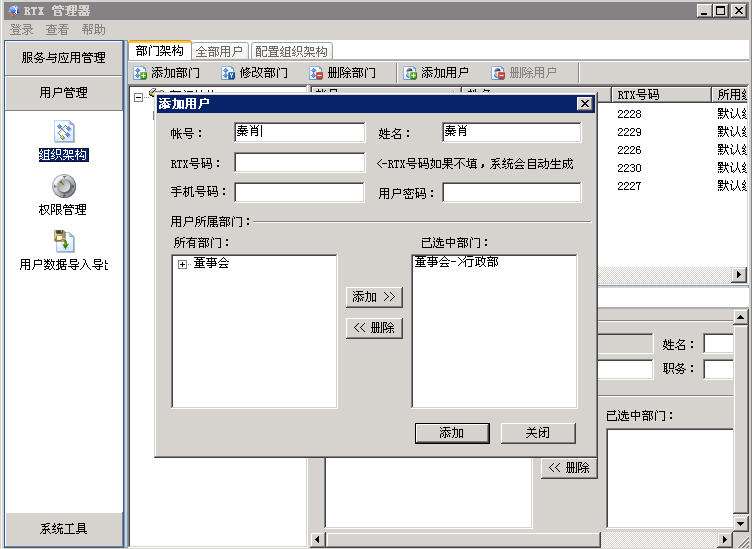Collapse the root tree node behind dialog
752x549 pixels.
point(138,97)
